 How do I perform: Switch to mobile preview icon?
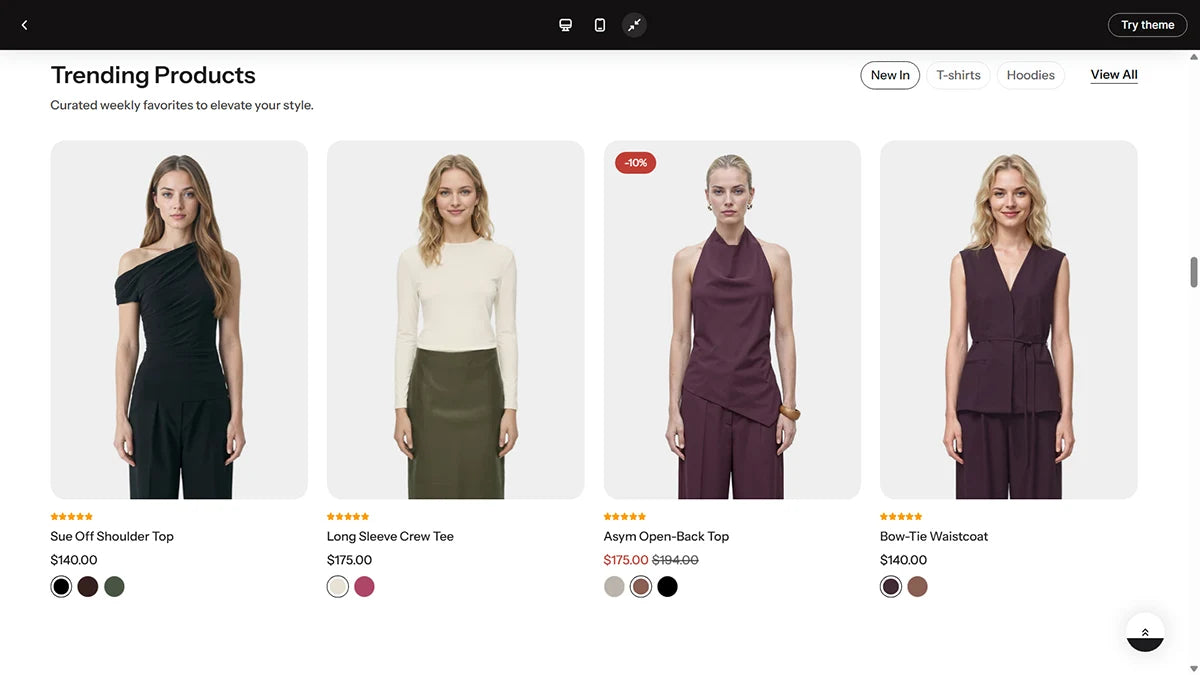click(600, 25)
